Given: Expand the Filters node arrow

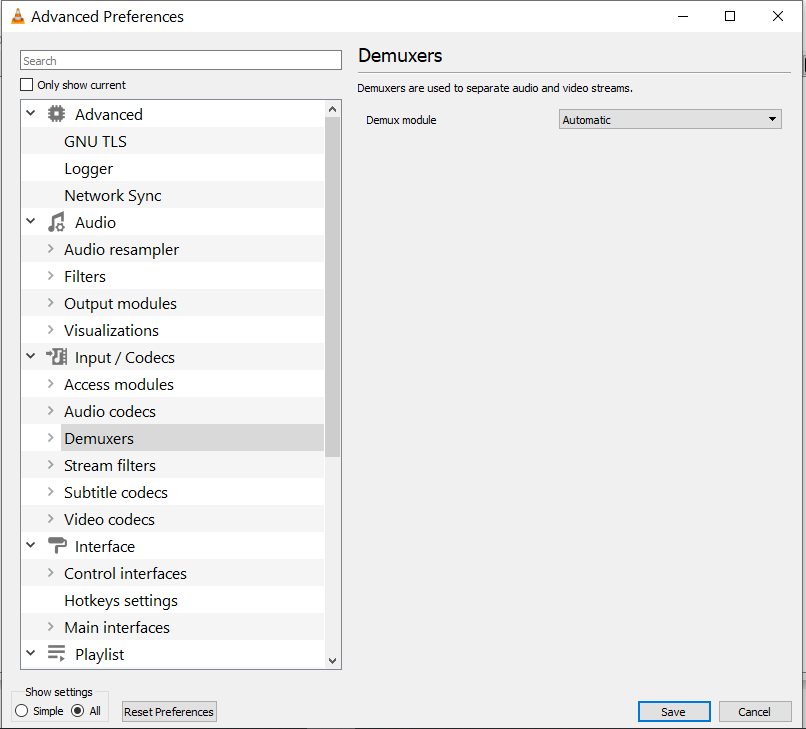Looking at the screenshot, I should 50,276.
